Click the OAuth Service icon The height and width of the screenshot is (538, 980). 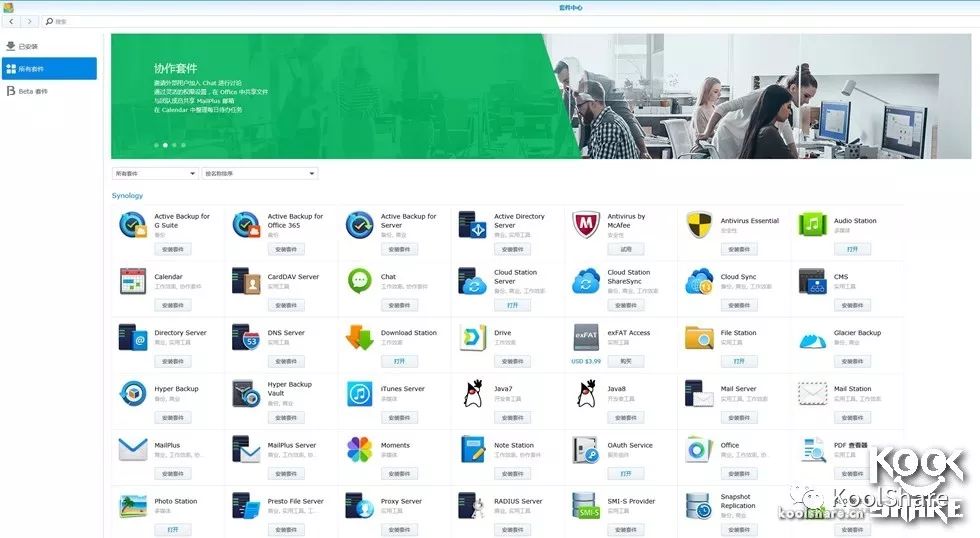586,450
